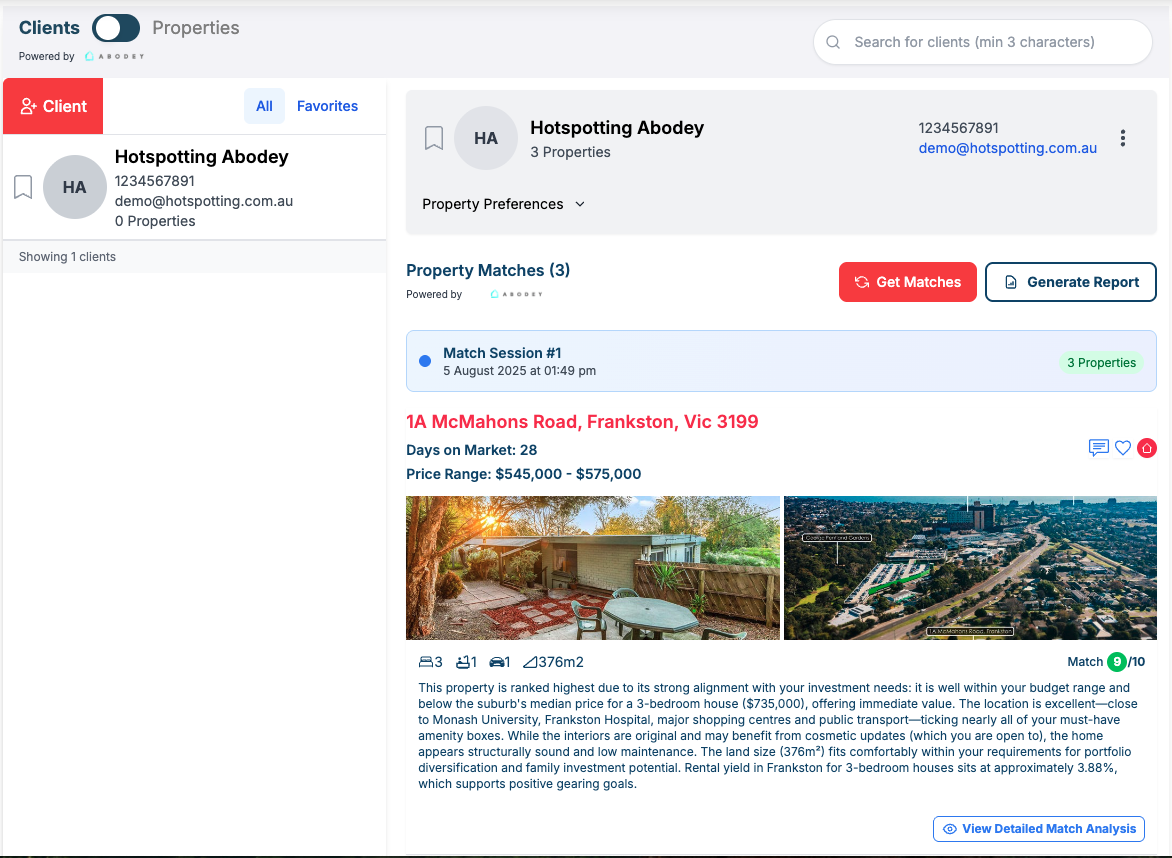This screenshot has height=858, width=1172.
Task: Click the Get Matches button
Action: point(907,282)
